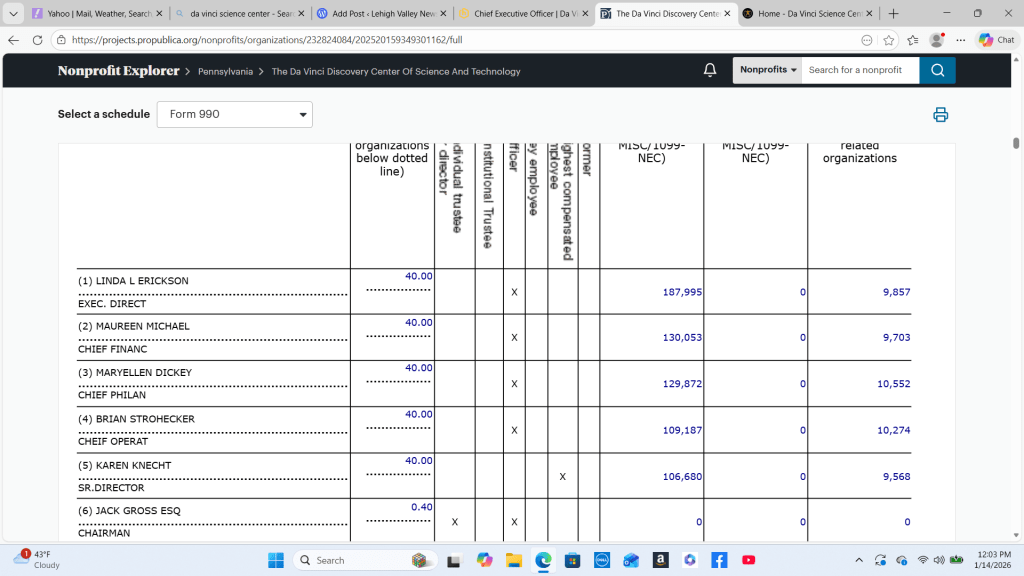The height and width of the screenshot is (576, 1024).
Task: Add page to favorites with star icon
Action: pos(889,40)
